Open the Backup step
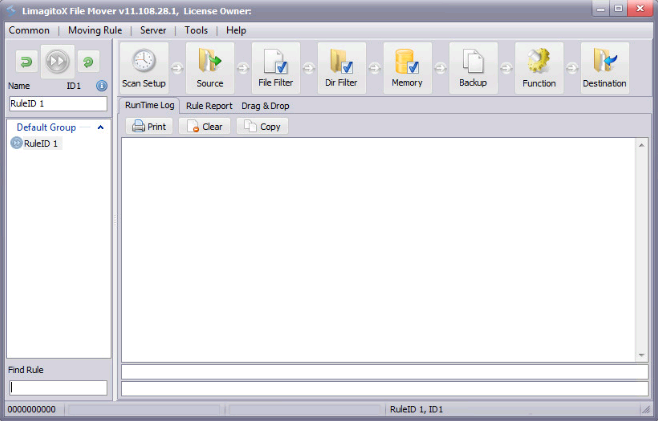Image resolution: width=658 pixels, height=421 pixels. pos(473,68)
